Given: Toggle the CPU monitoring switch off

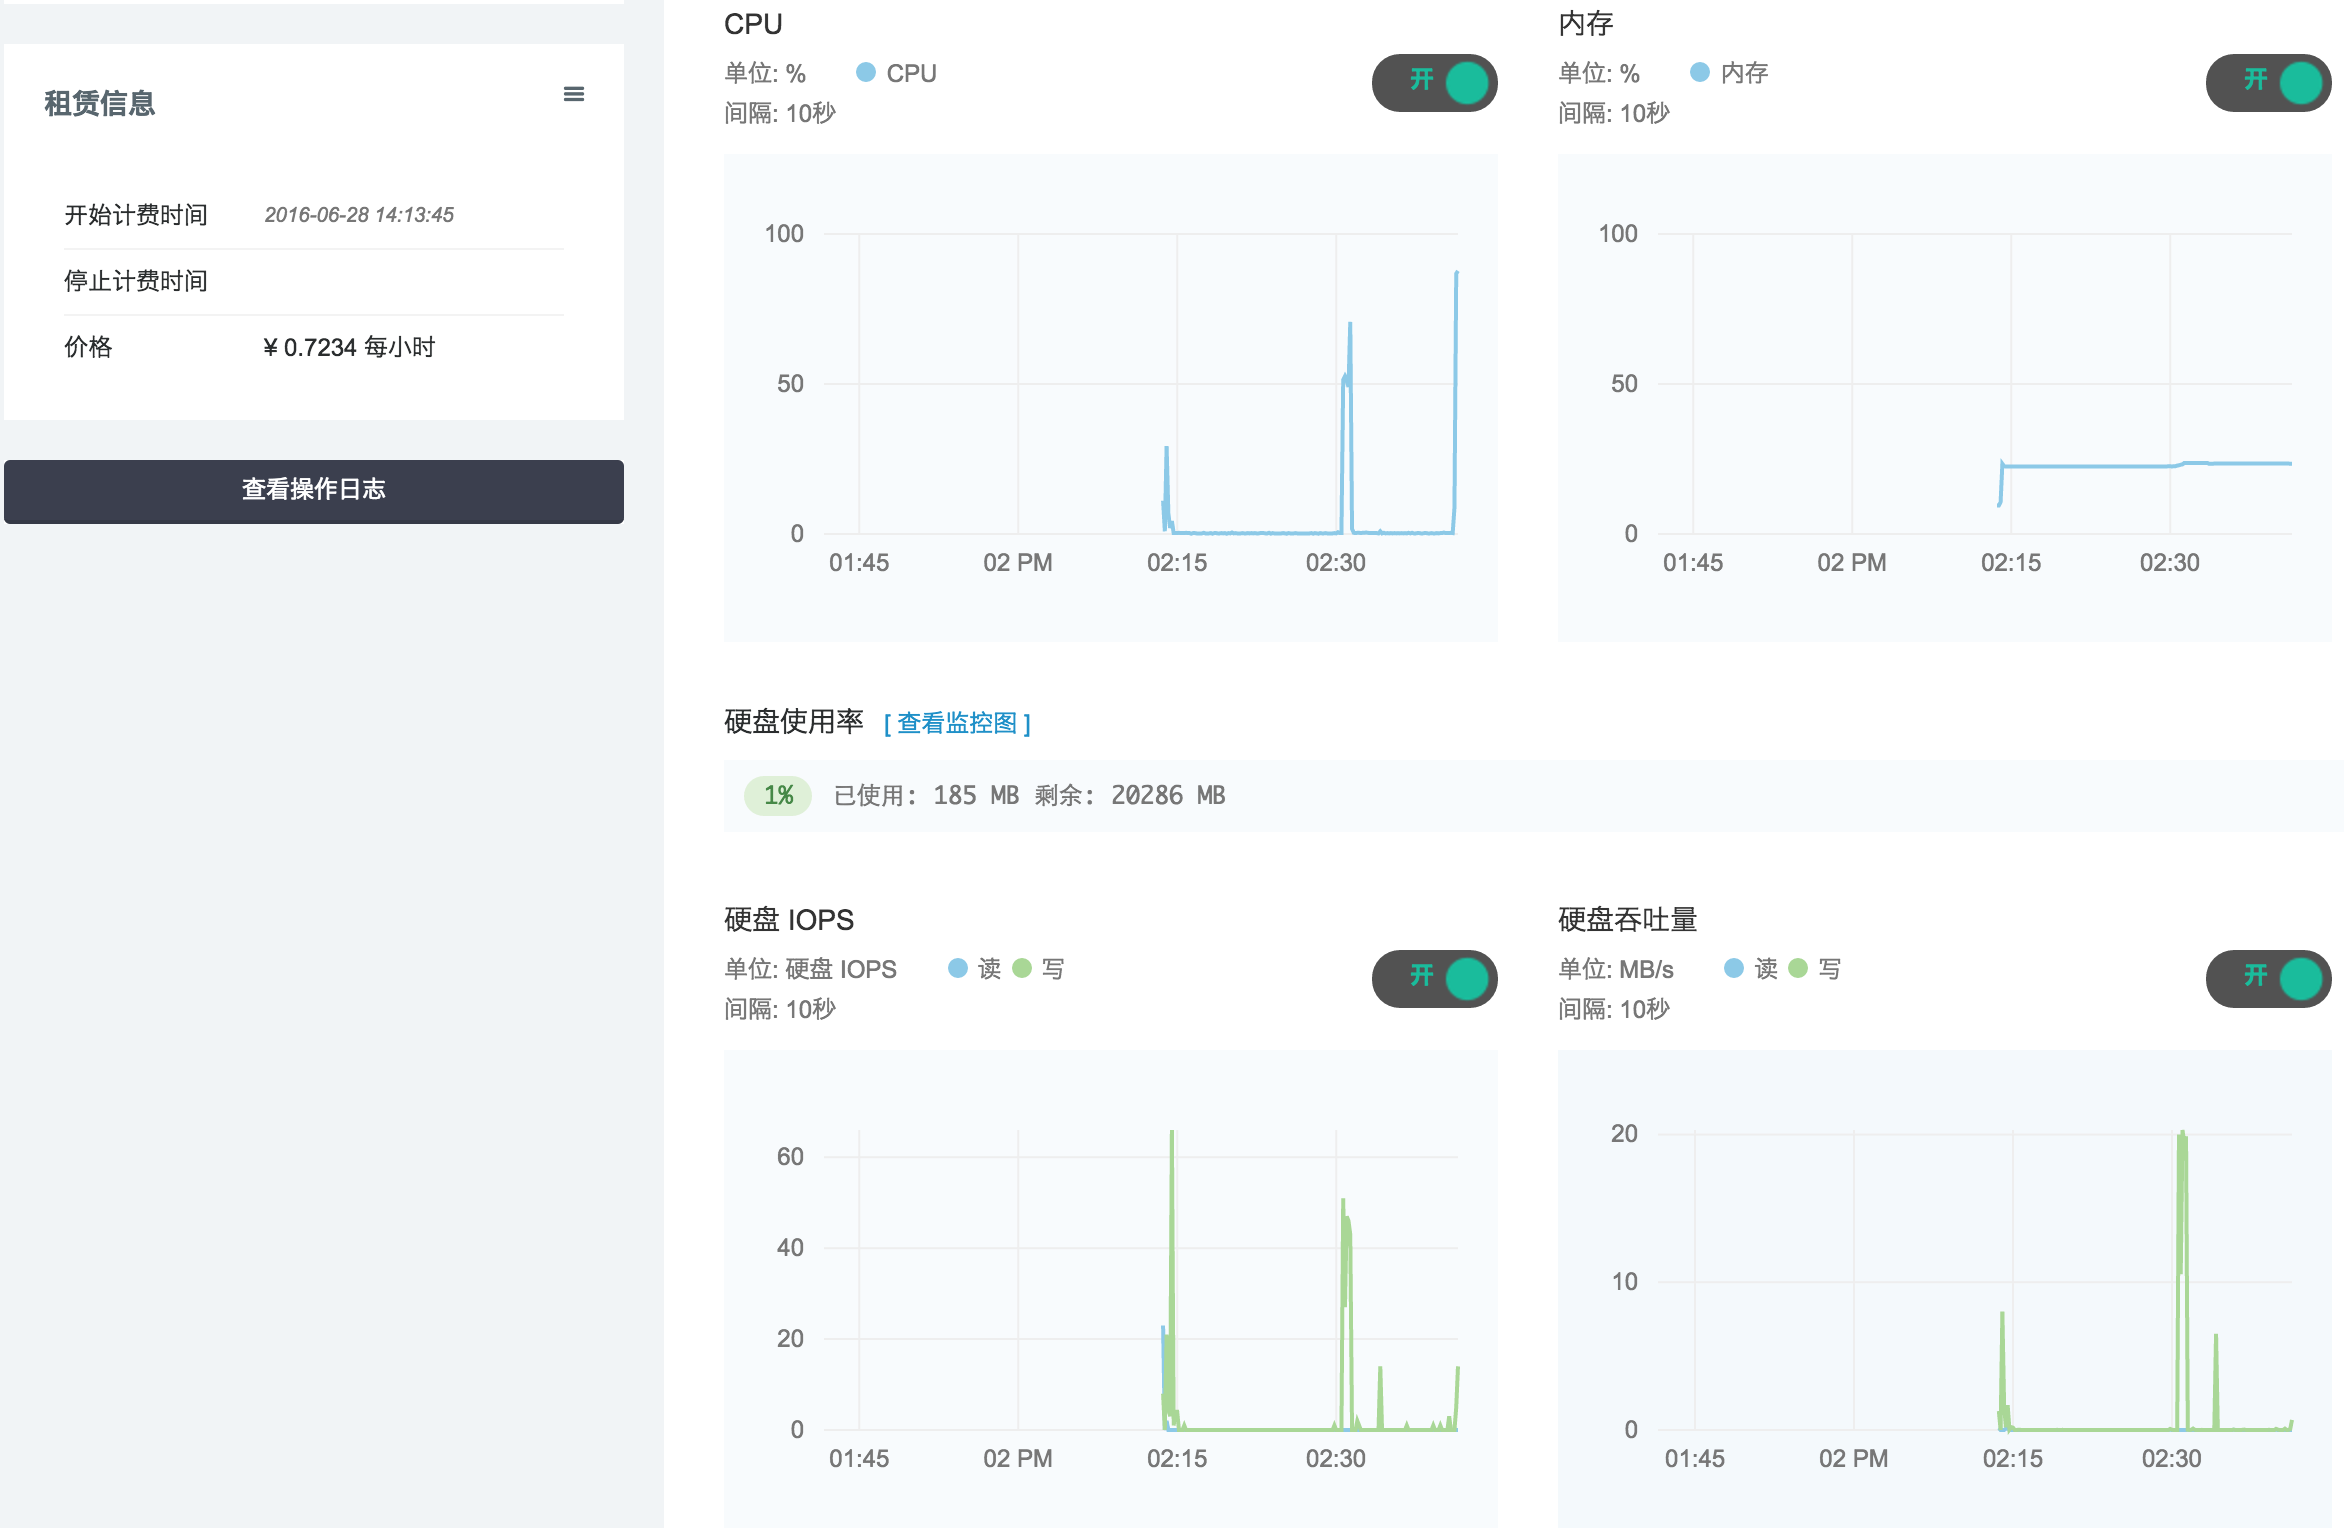Looking at the screenshot, I should coord(1434,82).
